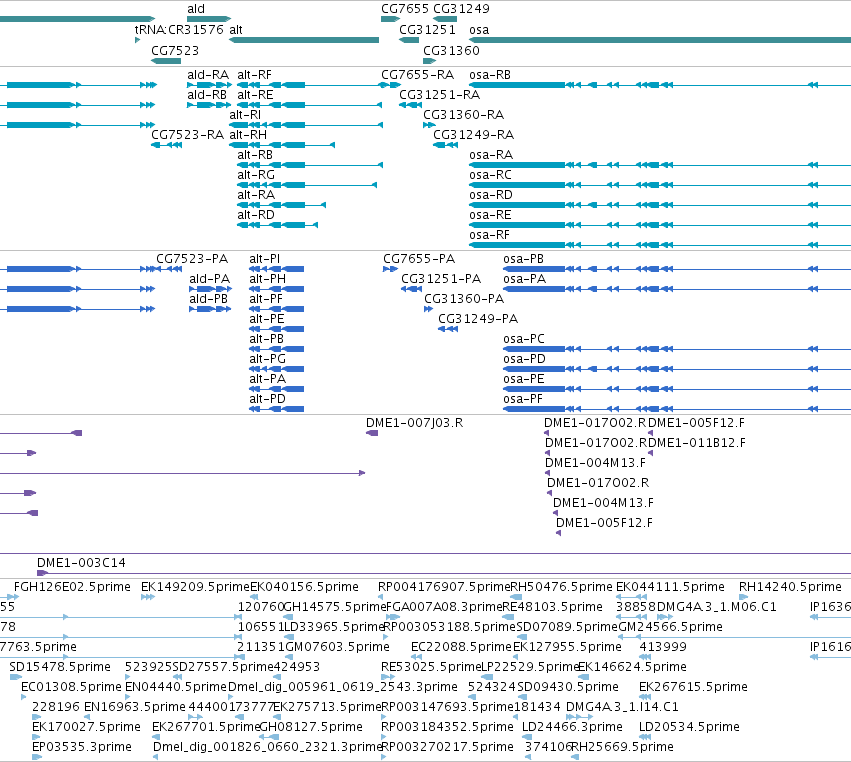
Task: Click the CG31249 gene glyph
Action: pos(445,19)
